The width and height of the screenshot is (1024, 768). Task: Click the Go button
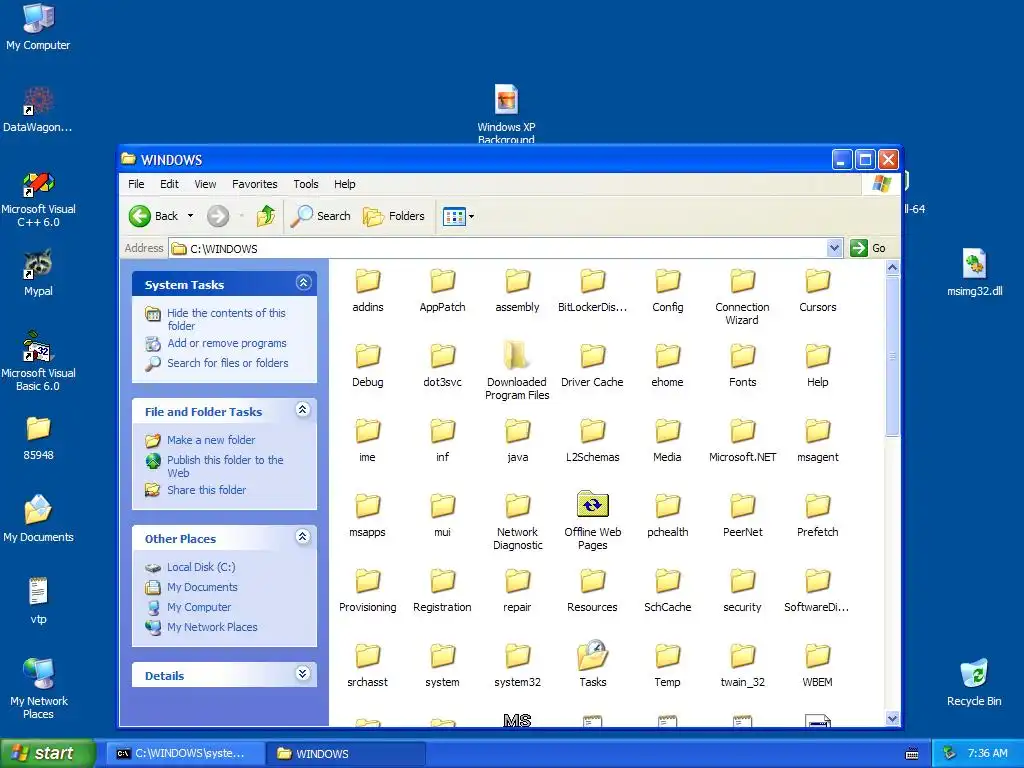pos(868,248)
